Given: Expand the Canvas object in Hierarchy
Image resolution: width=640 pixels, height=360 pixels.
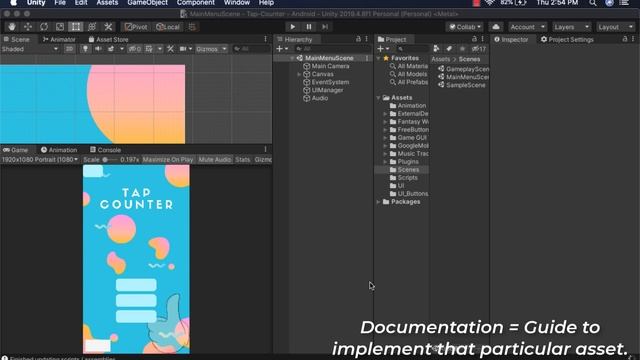Looking at the screenshot, I should tap(299, 74).
